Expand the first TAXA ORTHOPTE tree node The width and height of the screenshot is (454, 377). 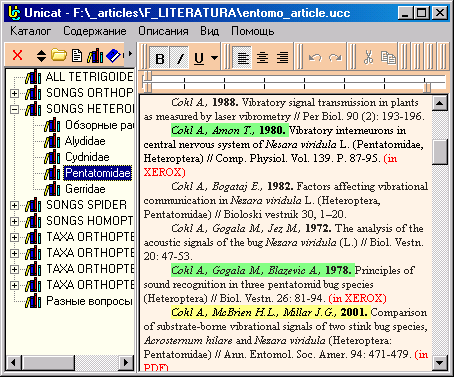click(14, 237)
